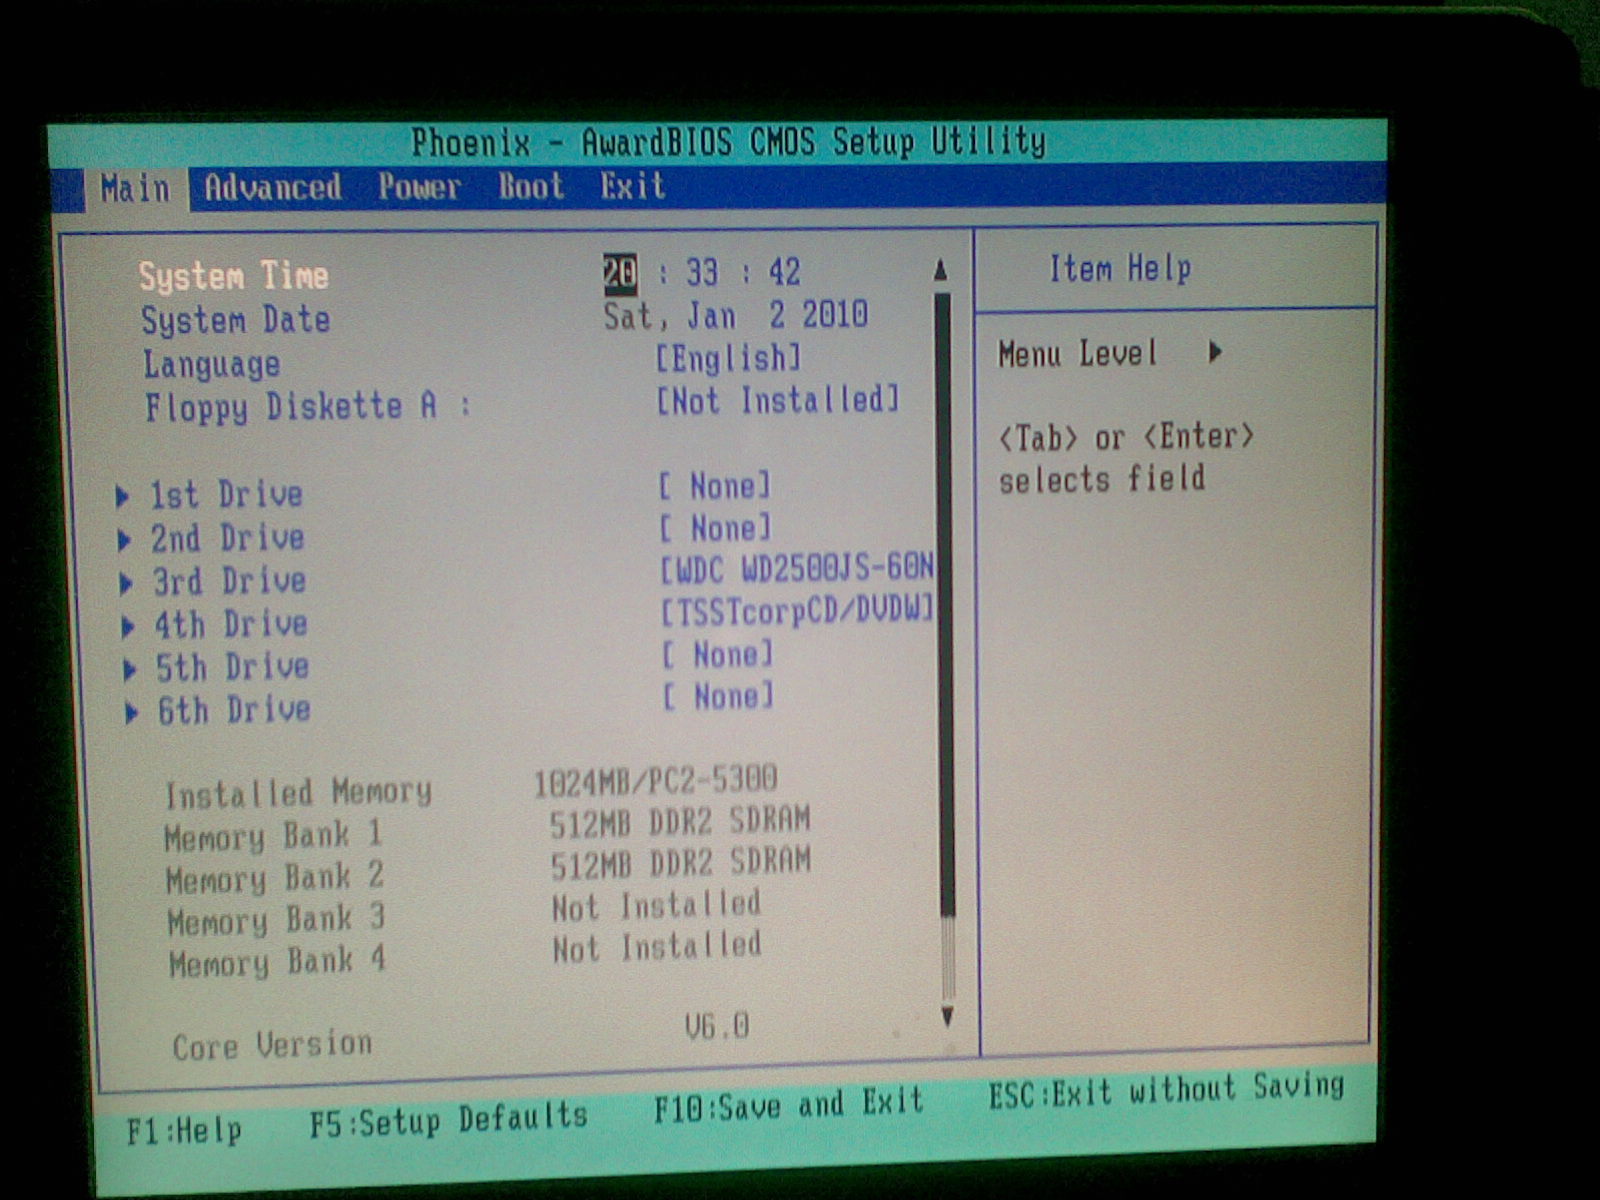Change Floppy Diskette A [Not Installed] value

778,400
